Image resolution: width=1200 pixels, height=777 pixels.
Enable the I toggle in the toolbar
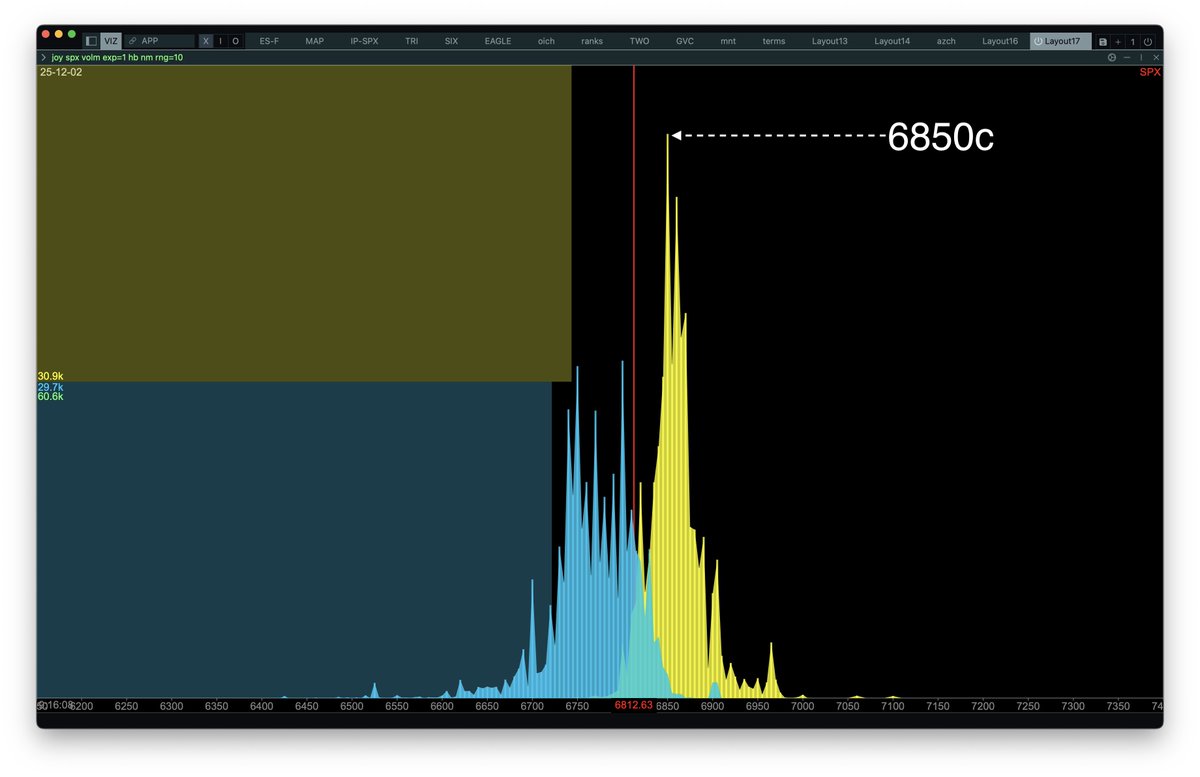221,41
